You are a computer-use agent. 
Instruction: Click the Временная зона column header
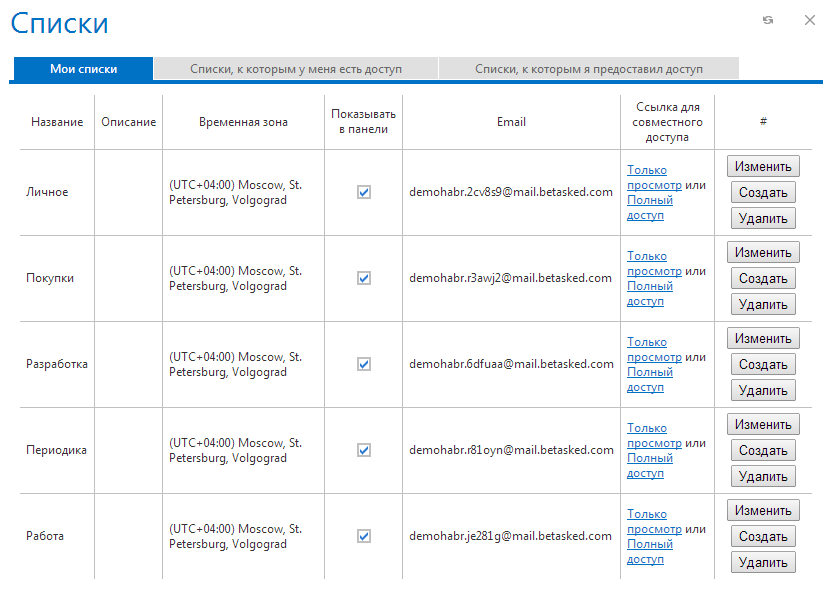[x=243, y=122]
